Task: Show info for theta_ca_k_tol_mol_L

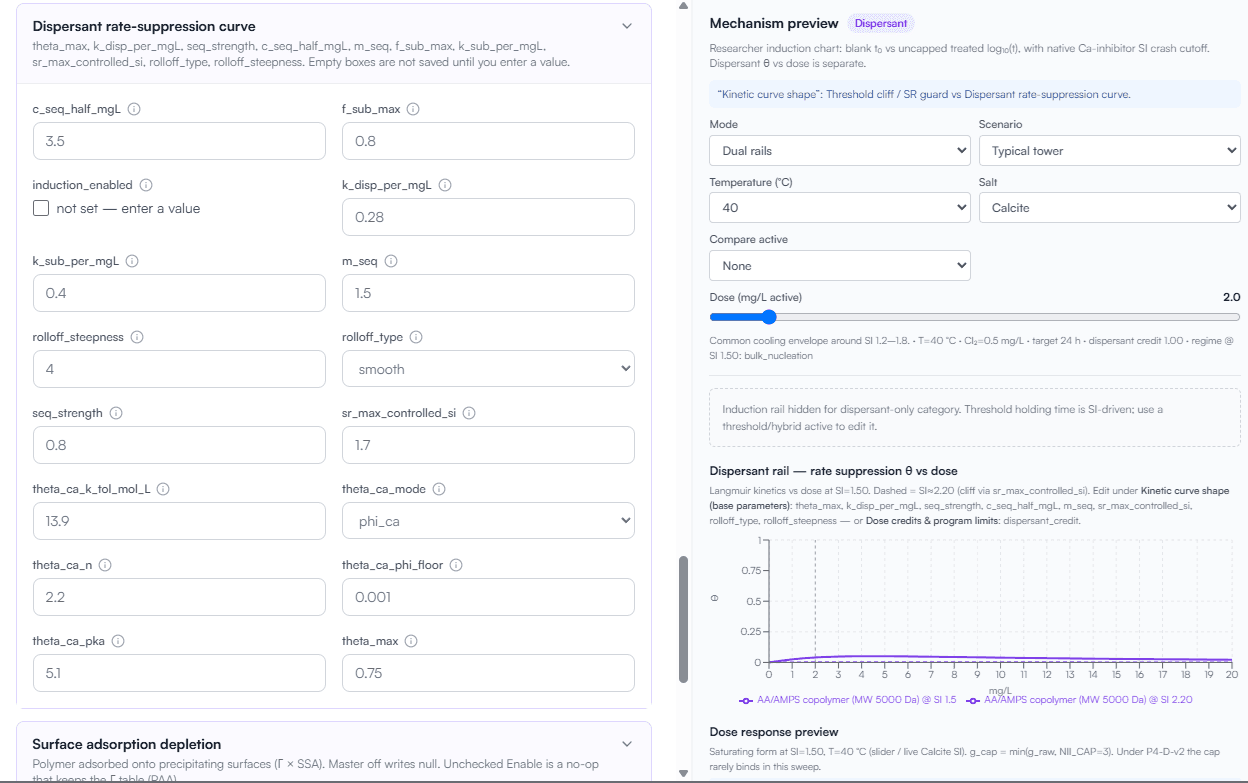Action: click(163, 489)
